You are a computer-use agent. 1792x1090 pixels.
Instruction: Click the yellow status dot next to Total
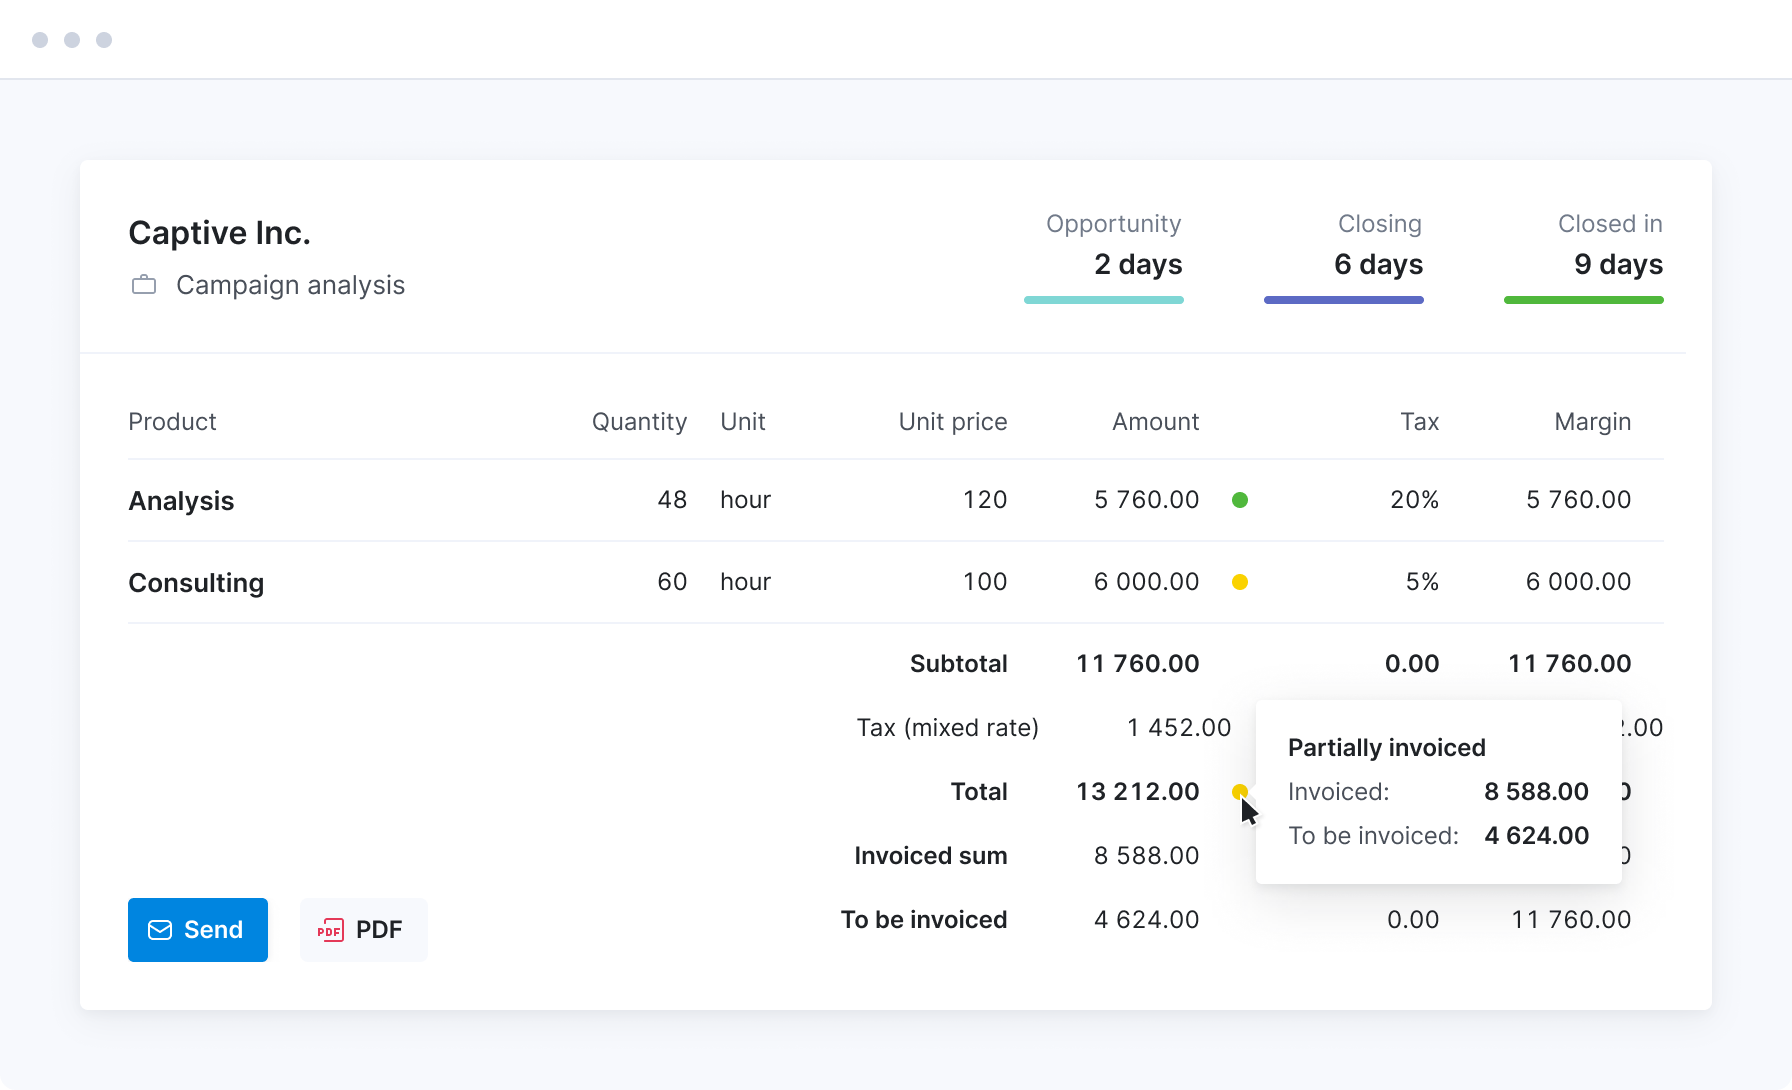(x=1239, y=791)
